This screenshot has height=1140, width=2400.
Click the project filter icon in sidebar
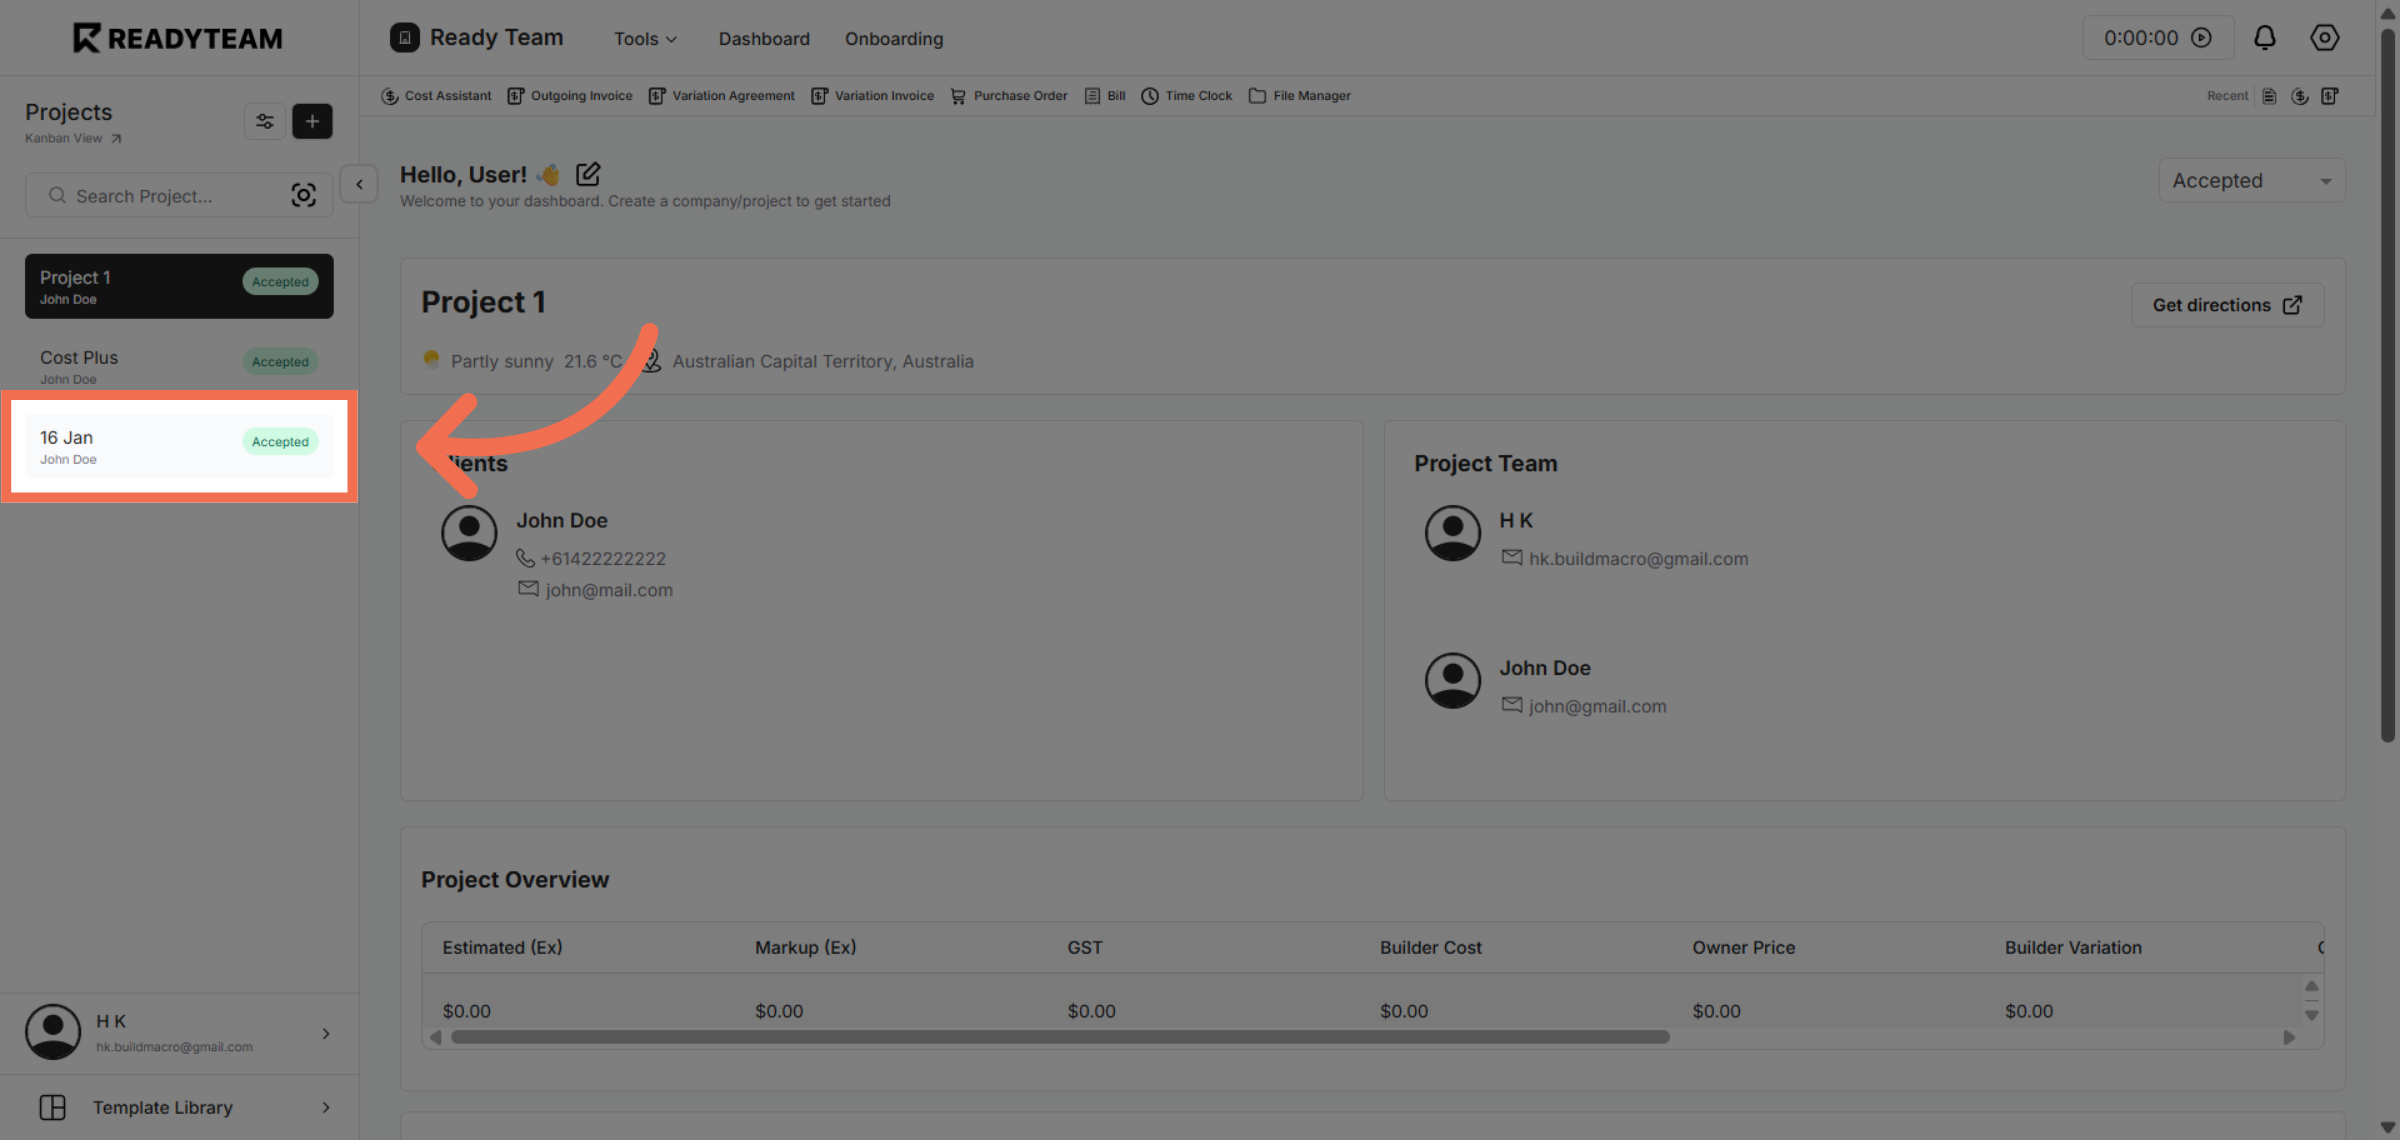(265, 121)
